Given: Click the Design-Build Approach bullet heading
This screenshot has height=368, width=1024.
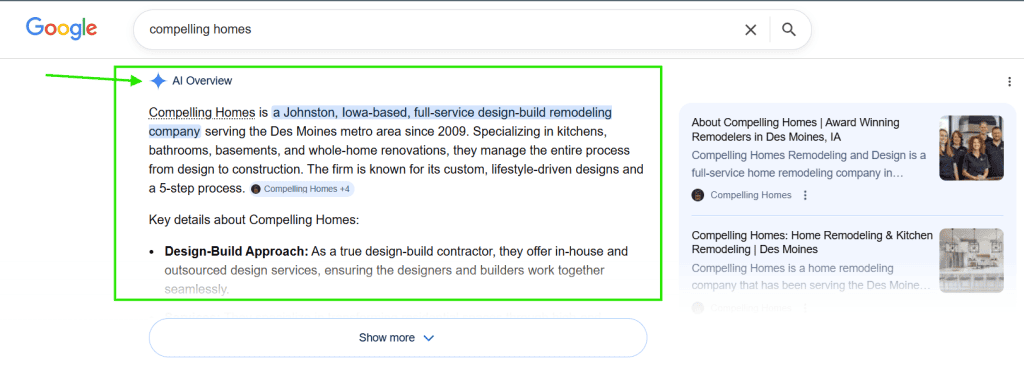Looking at the screenshot, I should pos(236,251).
